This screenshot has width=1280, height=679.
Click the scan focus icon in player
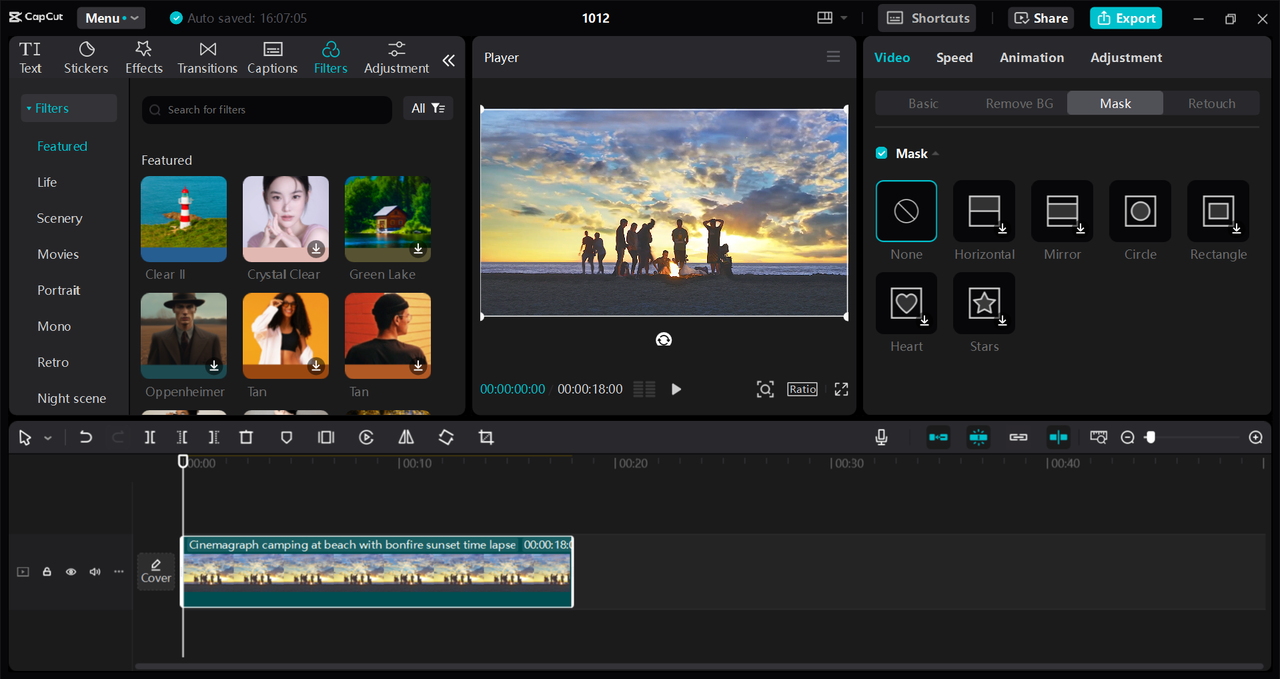pyautogui.click(x=765, y=389)
